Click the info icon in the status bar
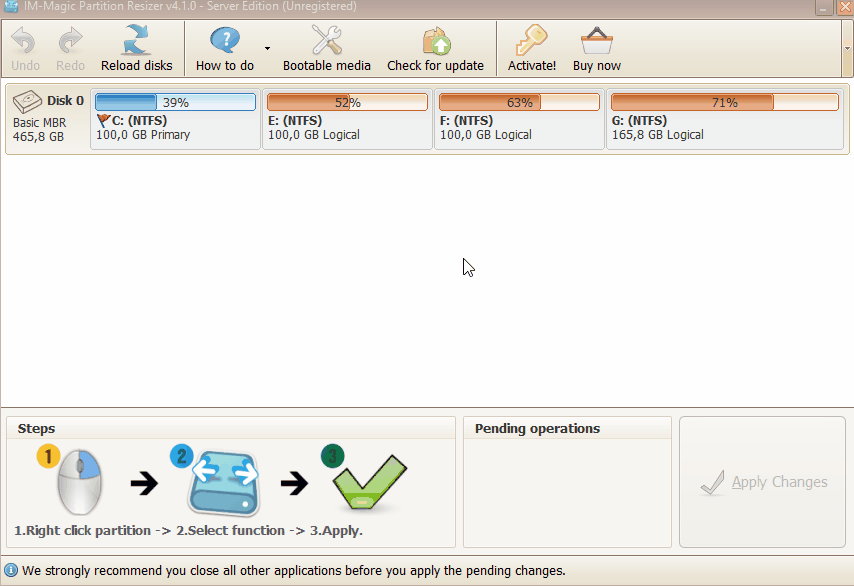The width and height of the screenshot is (854, 586). click(11, 570)
